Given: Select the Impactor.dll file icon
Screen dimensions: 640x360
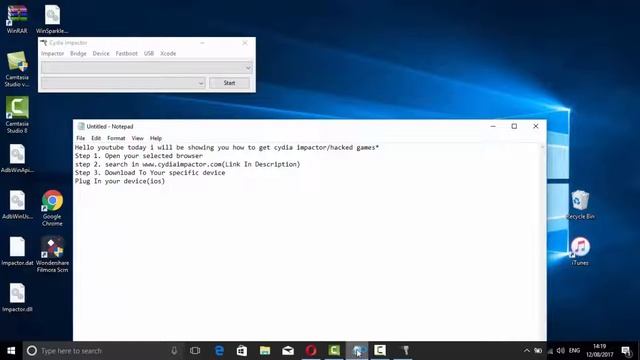Looking at the screenshot, I should (x=17, y=298).
